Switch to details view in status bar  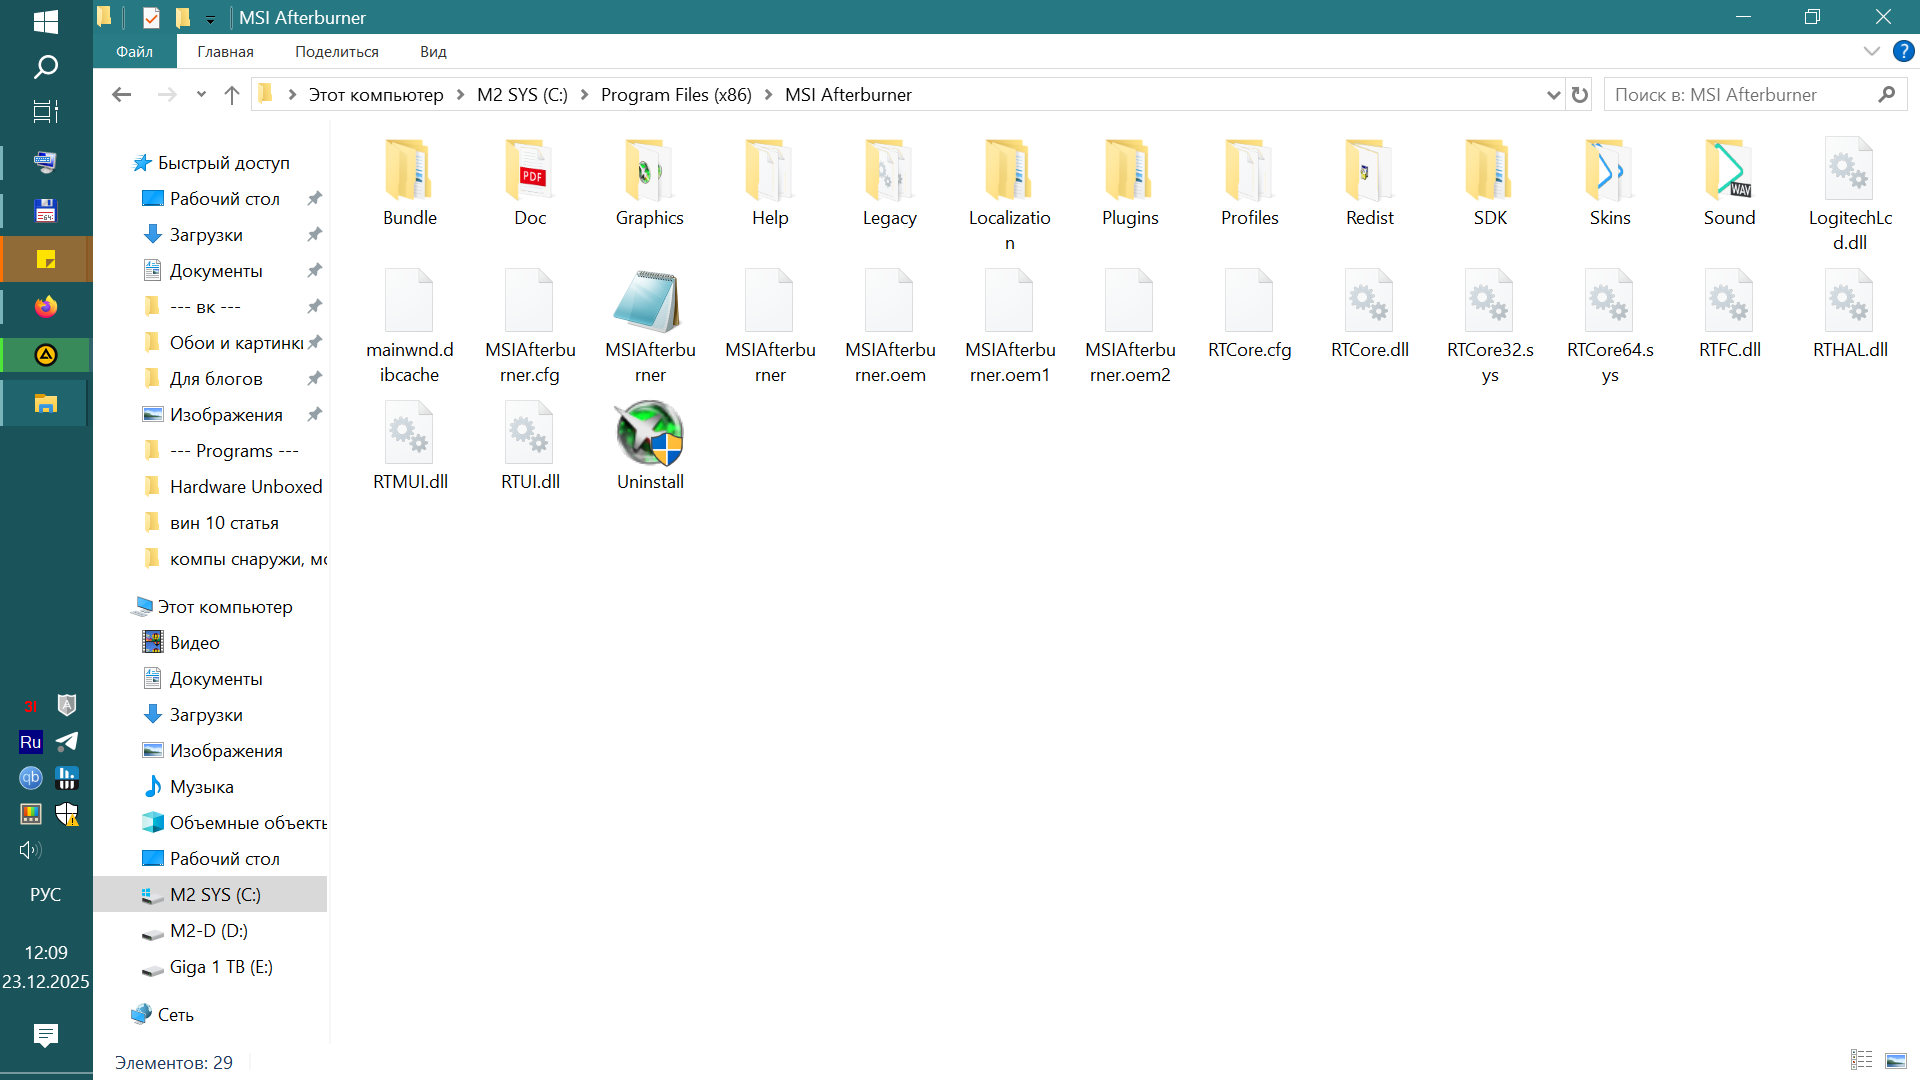[x=1861, y=1061]
